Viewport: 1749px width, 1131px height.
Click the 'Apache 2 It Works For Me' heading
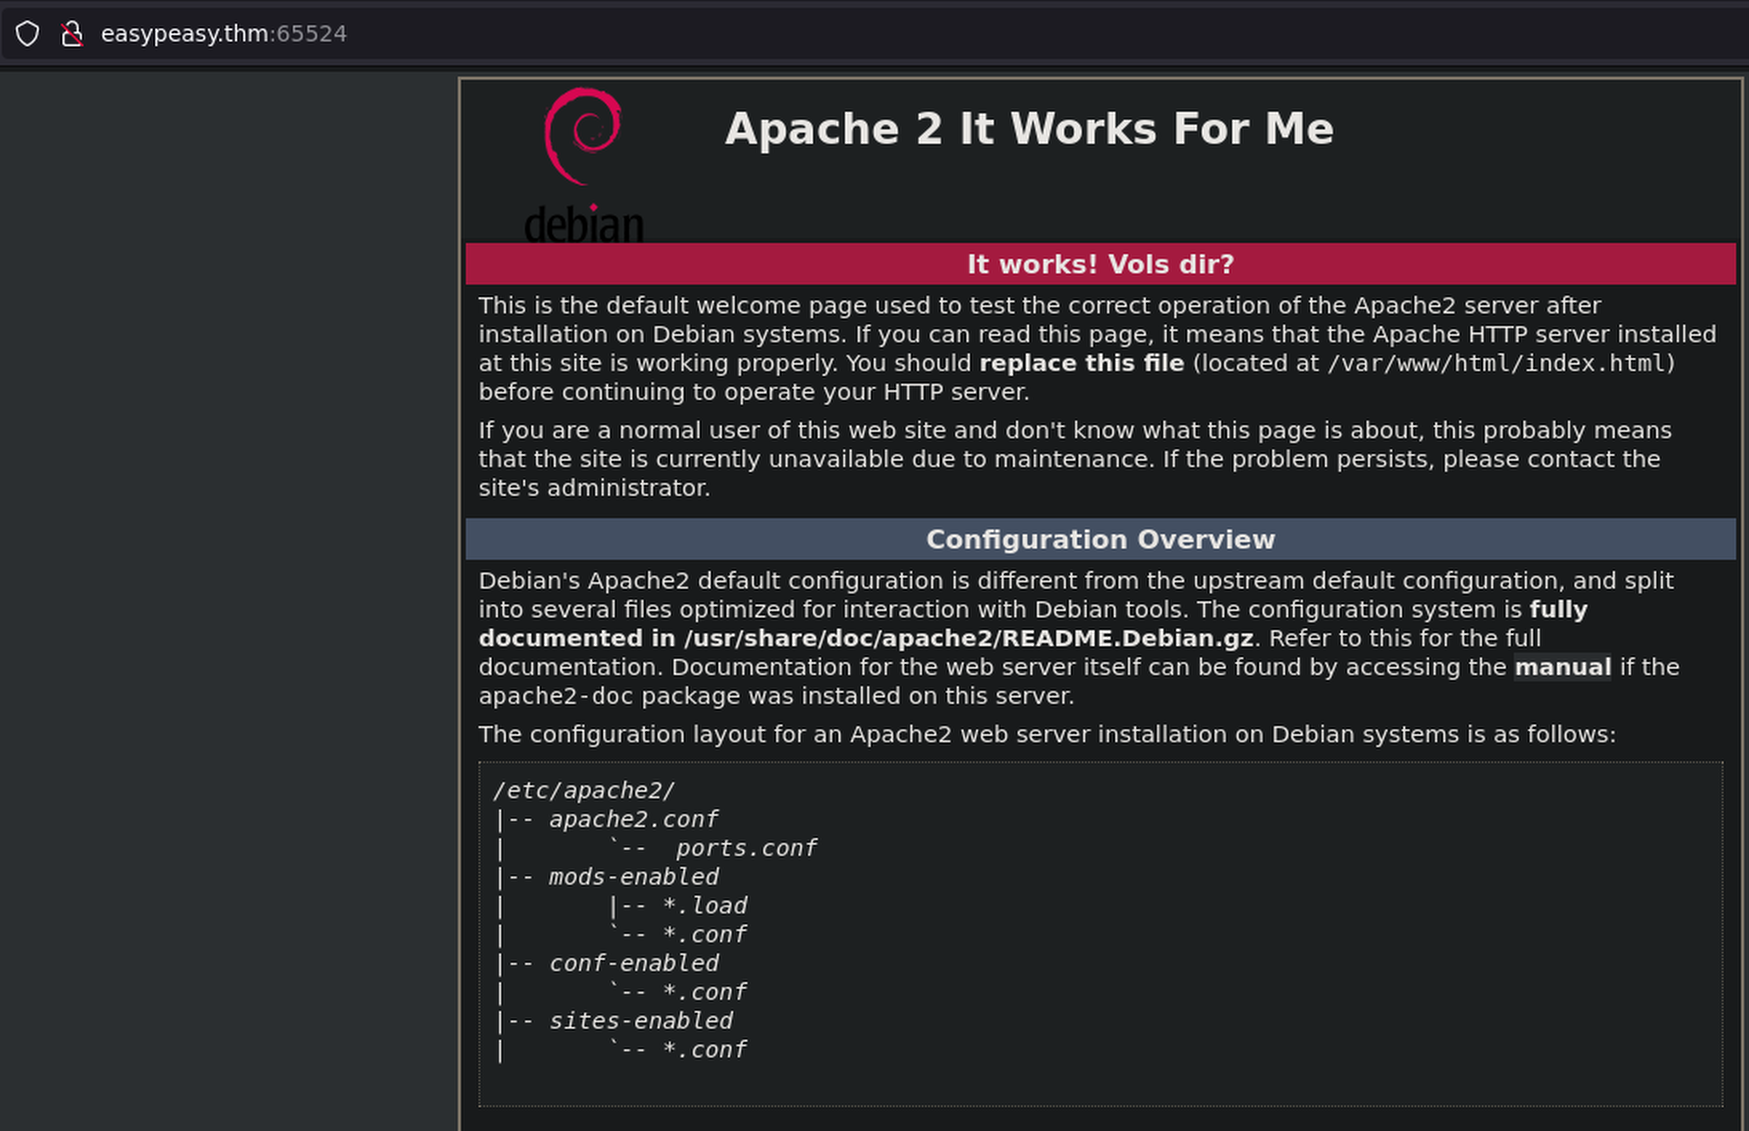click(1029, 129)
